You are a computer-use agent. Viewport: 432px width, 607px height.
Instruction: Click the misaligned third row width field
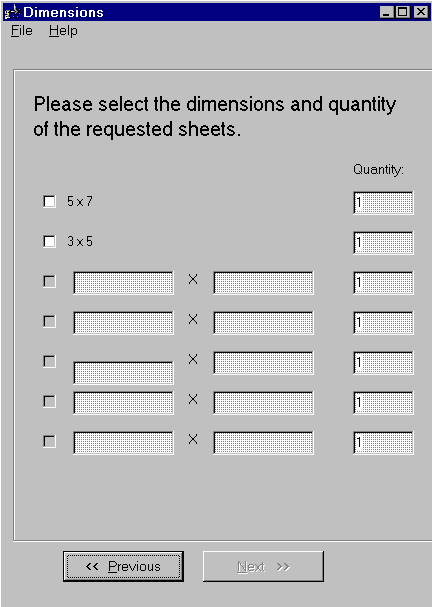(x=123, y=373)
